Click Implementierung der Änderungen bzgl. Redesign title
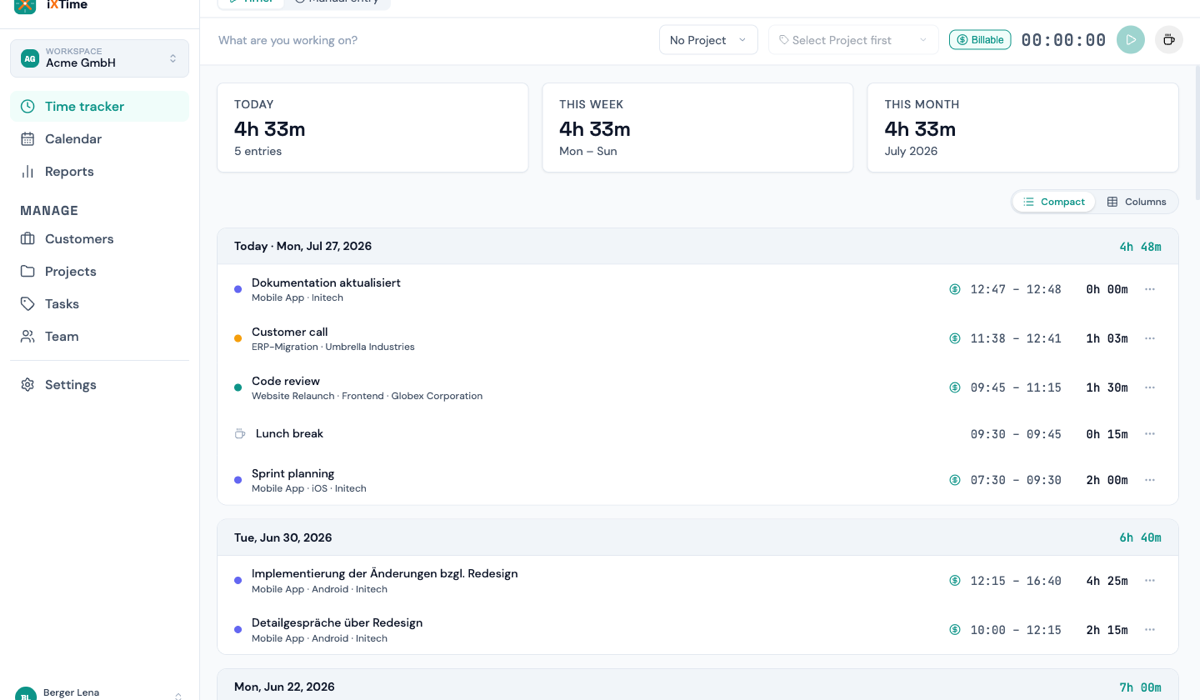 (385, 574)
